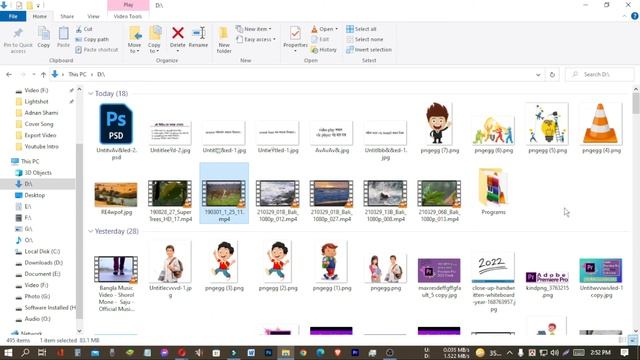
Task: Click History in the Open group
Action: pos(324,49)
